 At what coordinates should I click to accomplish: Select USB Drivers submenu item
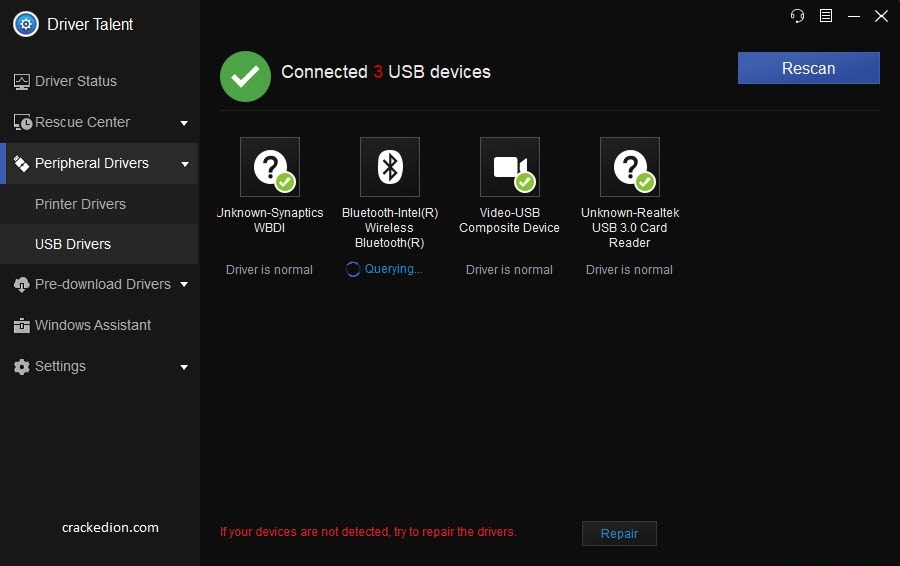pyautogui.click(x=99, y=244)
